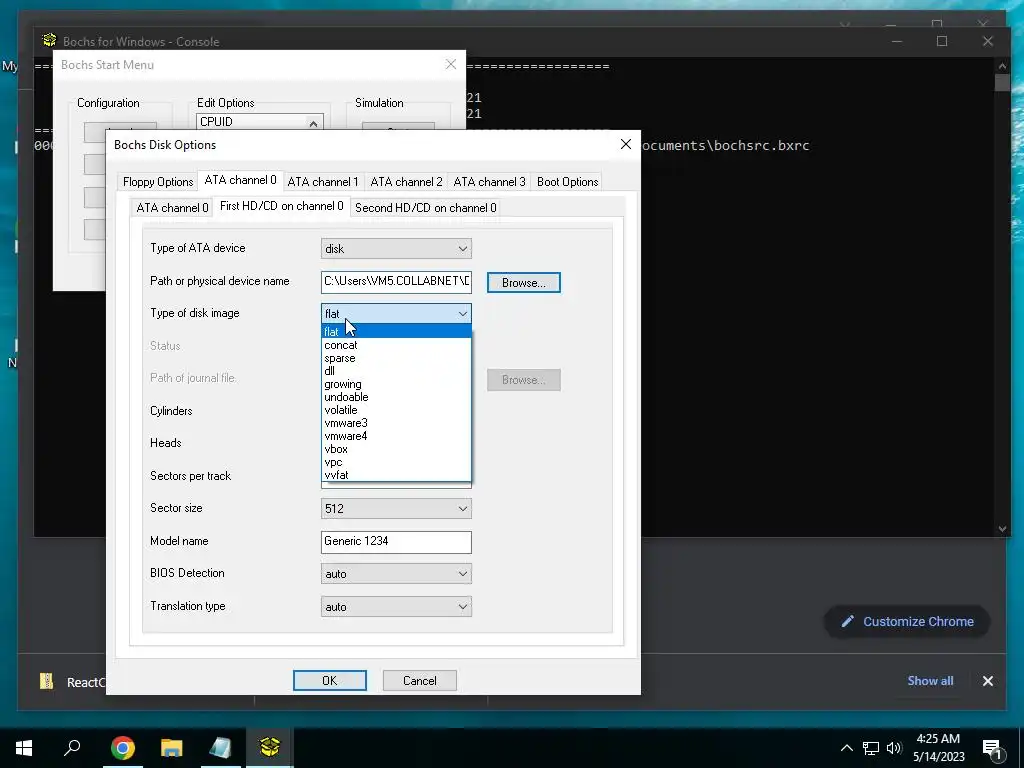This screenshot has height=768, width=1024.
Task: Select Second HD/CD on channel 0 tab
Action: pyautogui.click(x=426, y=208)
